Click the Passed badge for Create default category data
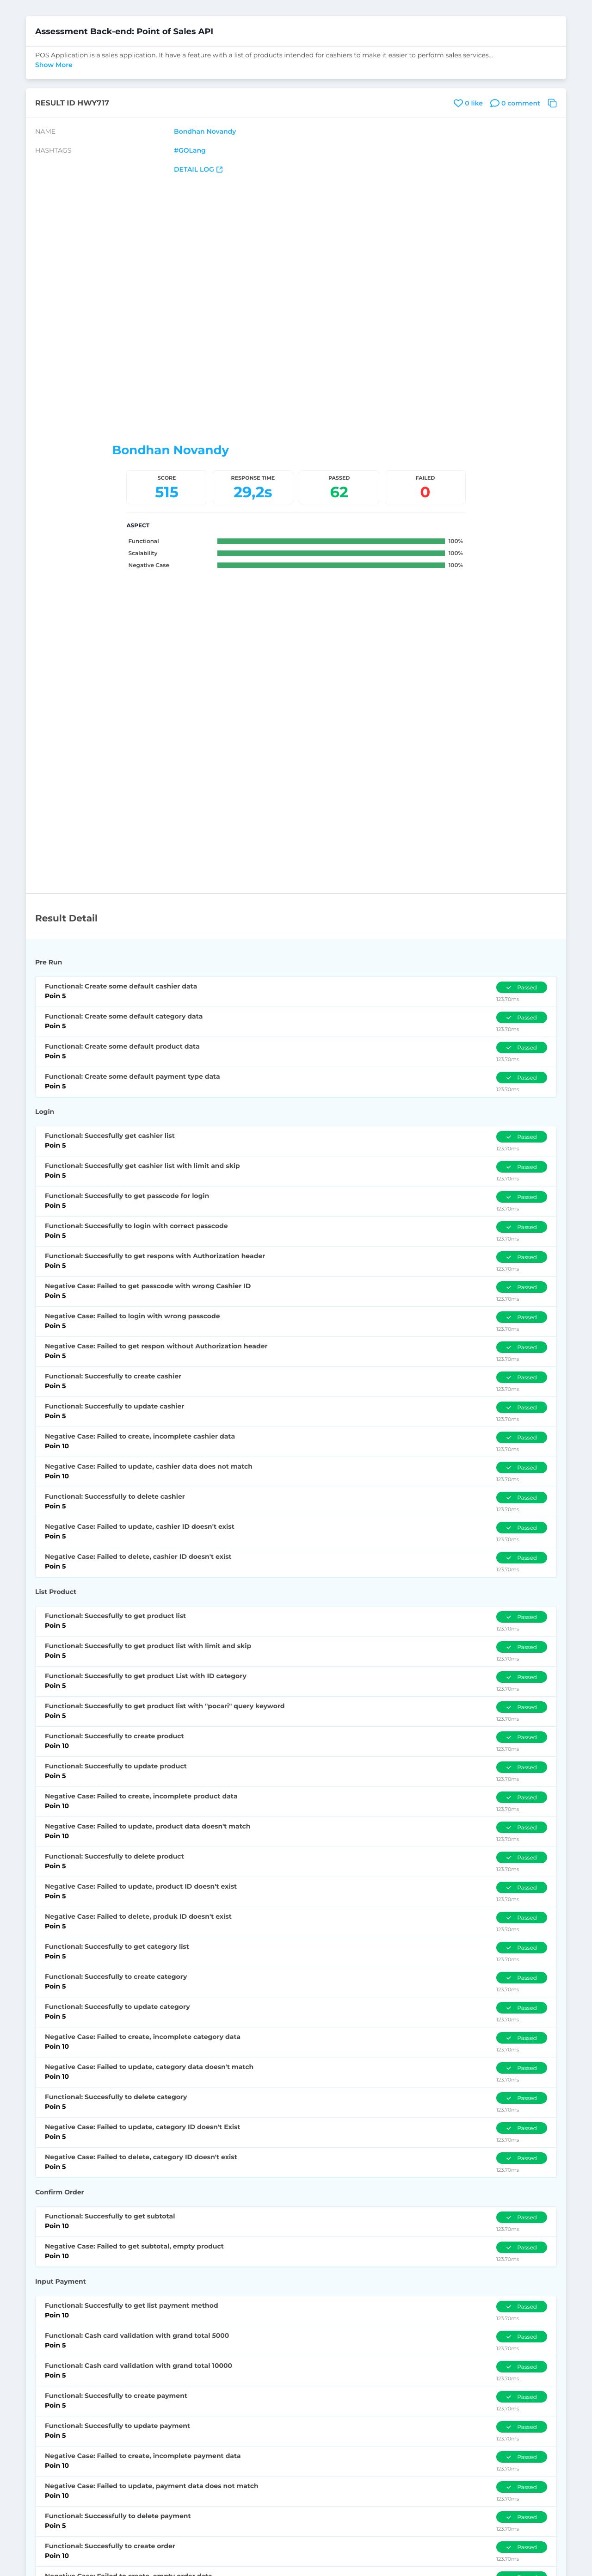 [521, 1017]
